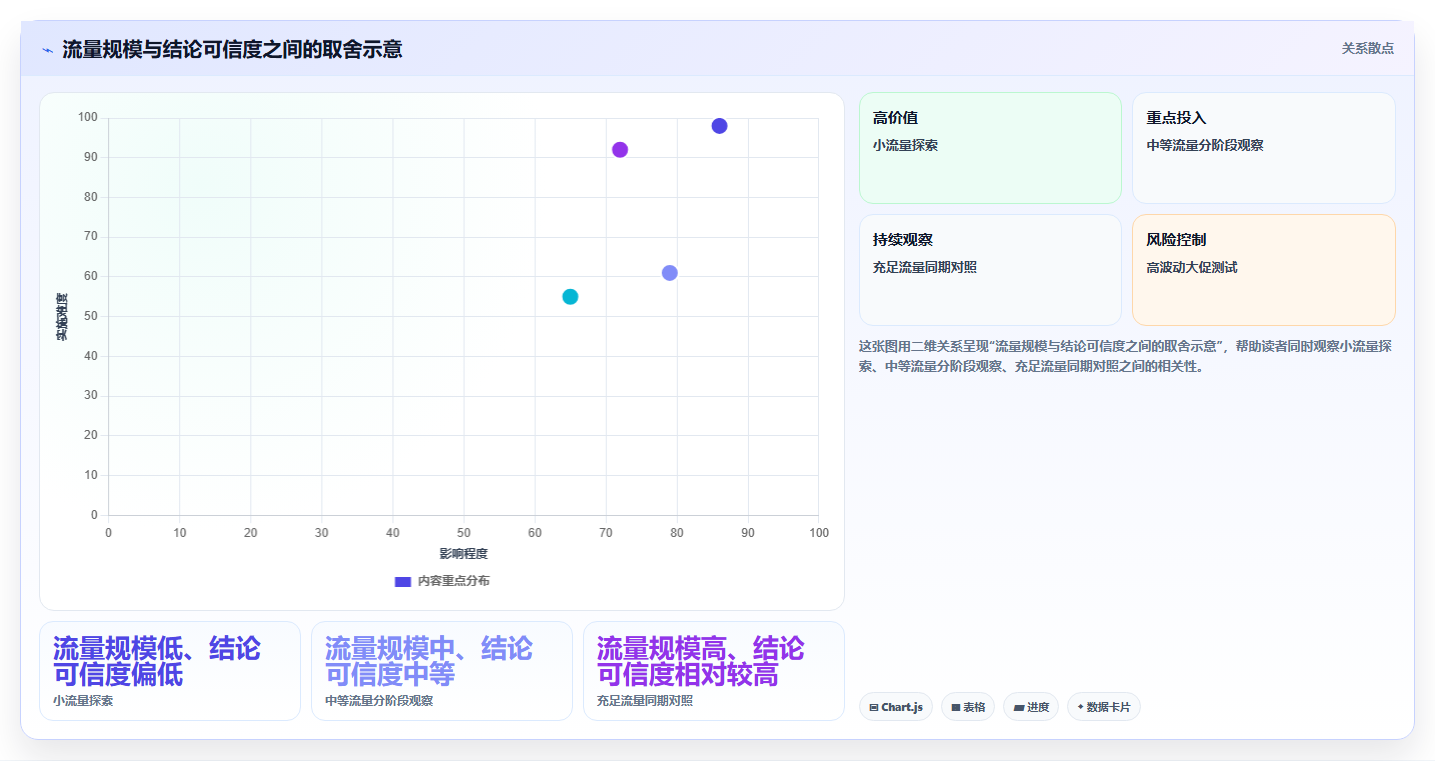Click the 流量规模低、结论可信度偏低 card
Viewport: 1435px width, 761px height.
[170, 671]
